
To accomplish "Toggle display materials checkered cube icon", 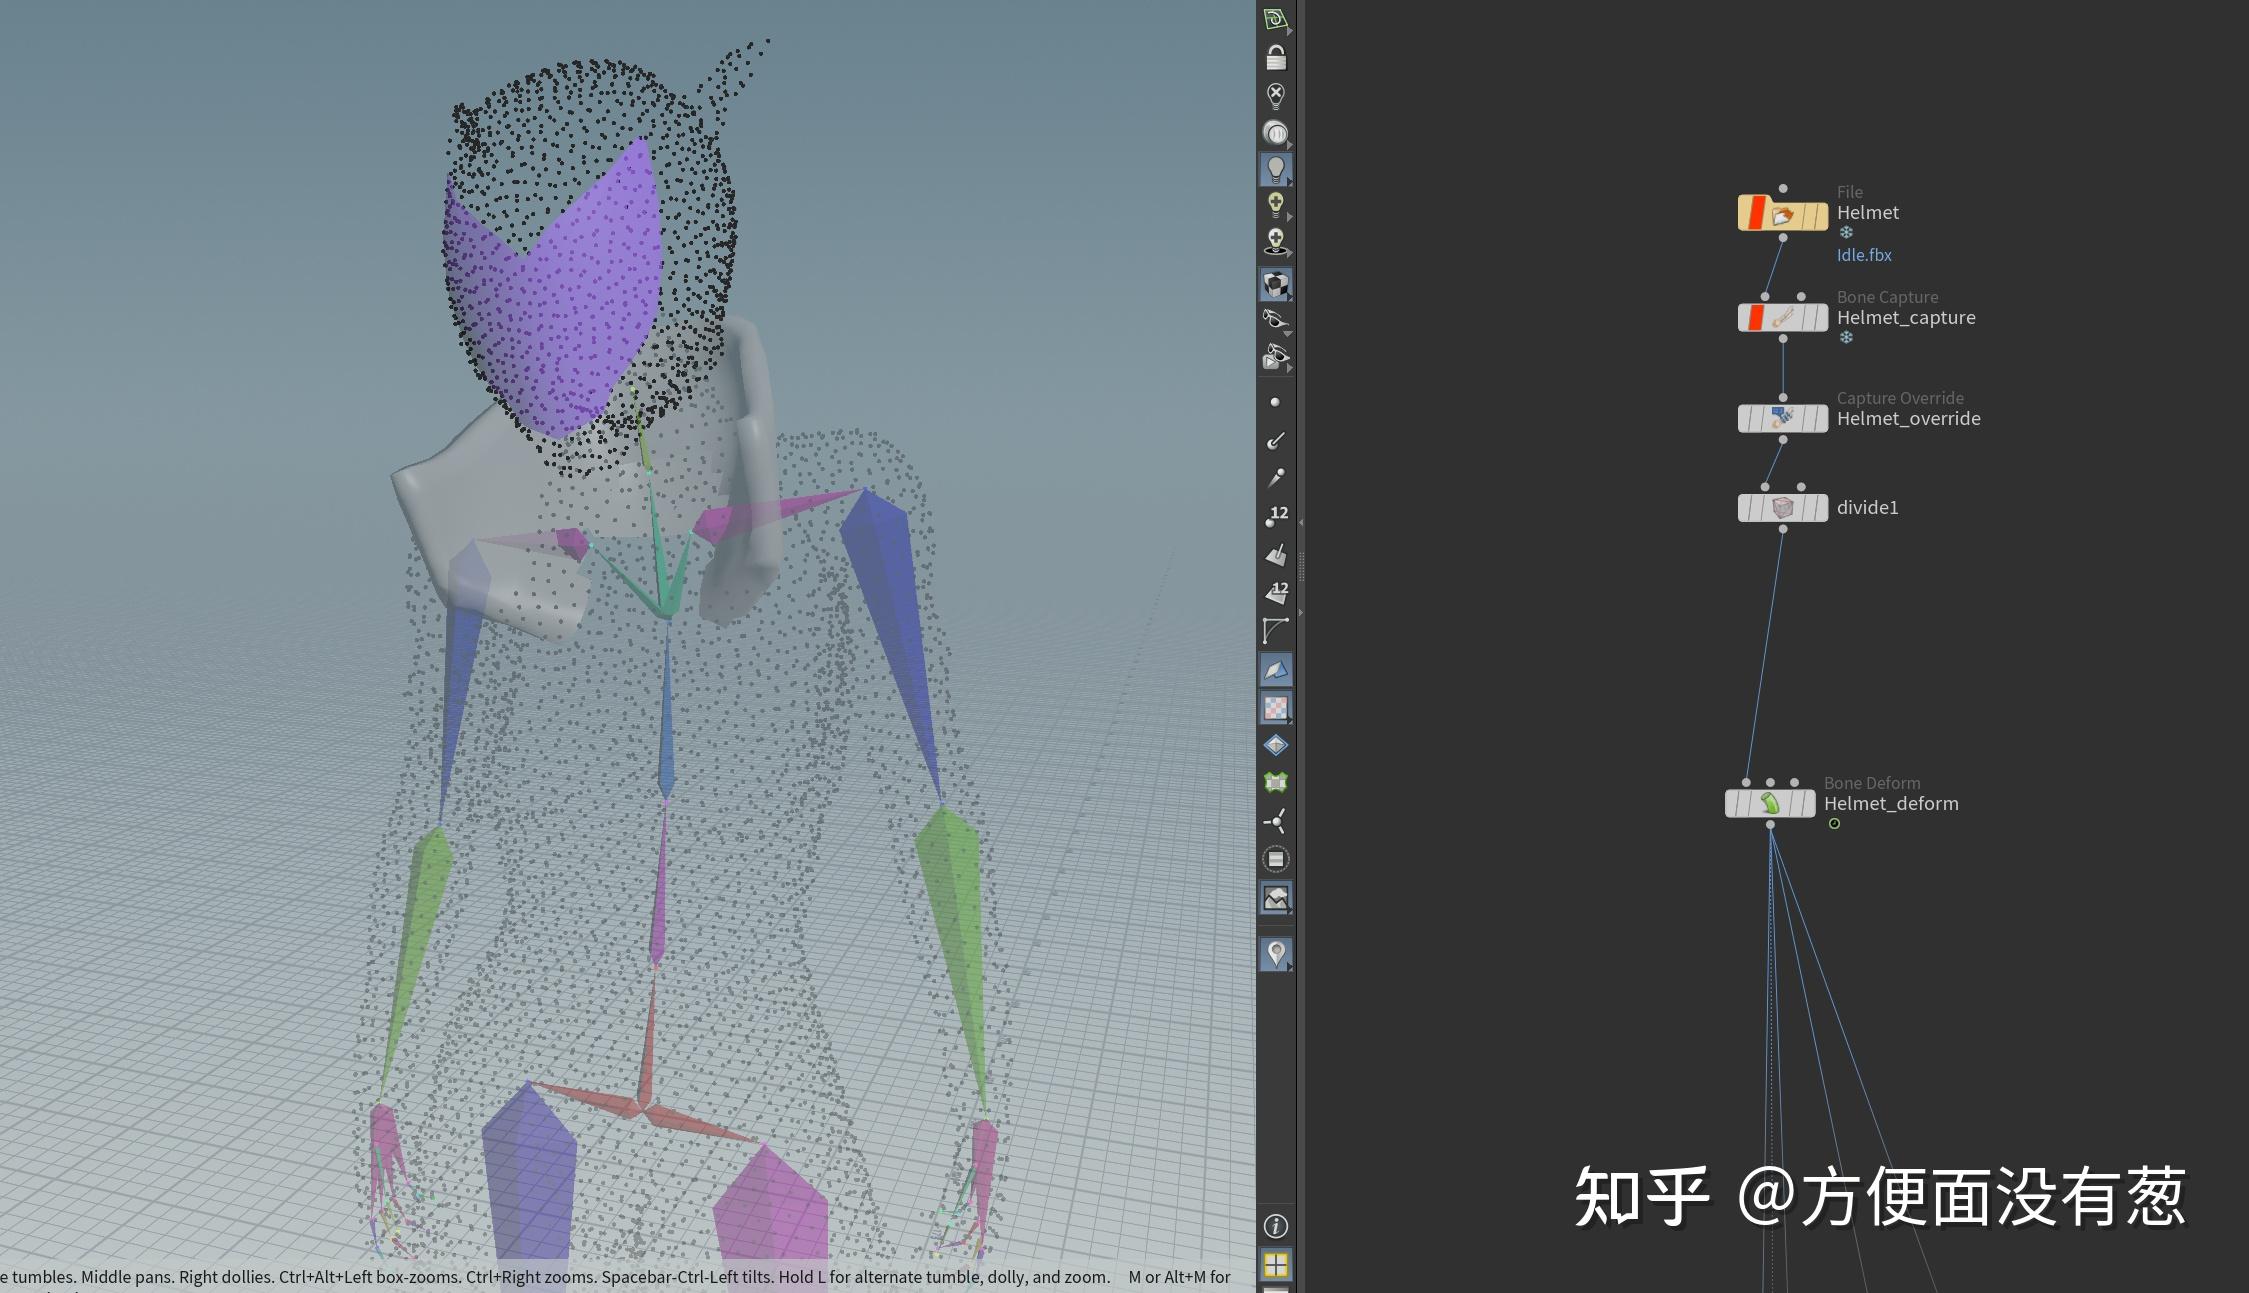I will (x=1275, y=284).
